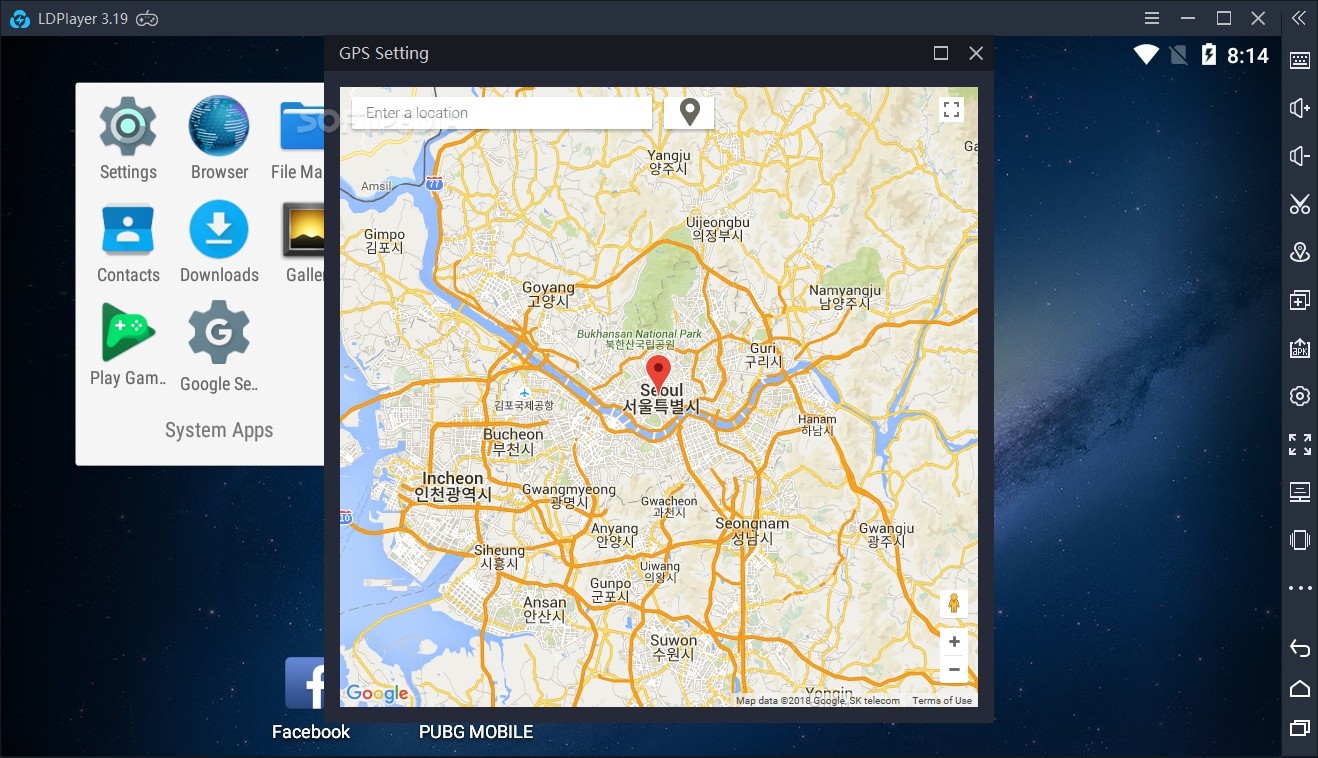Open LDPlayer settings gear in sidebar
1318x758 pixels.
coord(1299,396)
